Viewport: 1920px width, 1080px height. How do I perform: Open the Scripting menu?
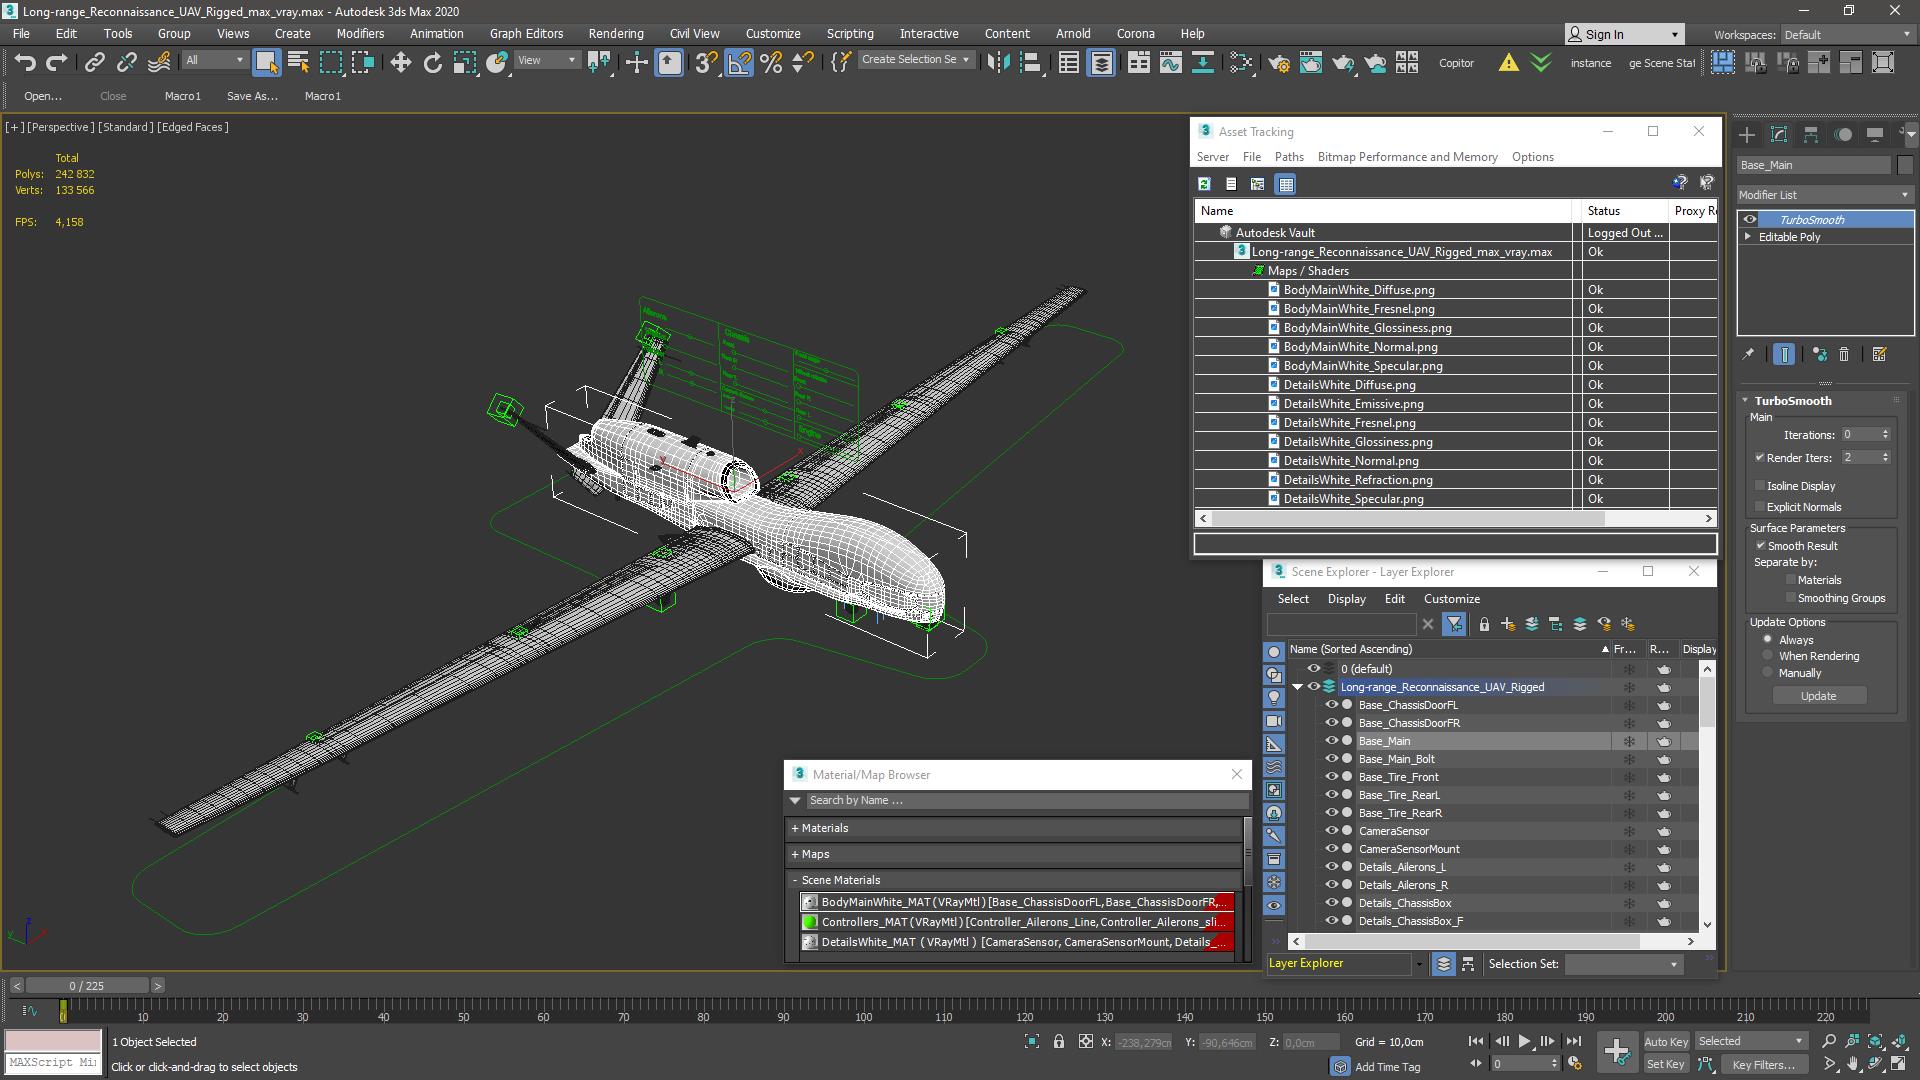850,33
